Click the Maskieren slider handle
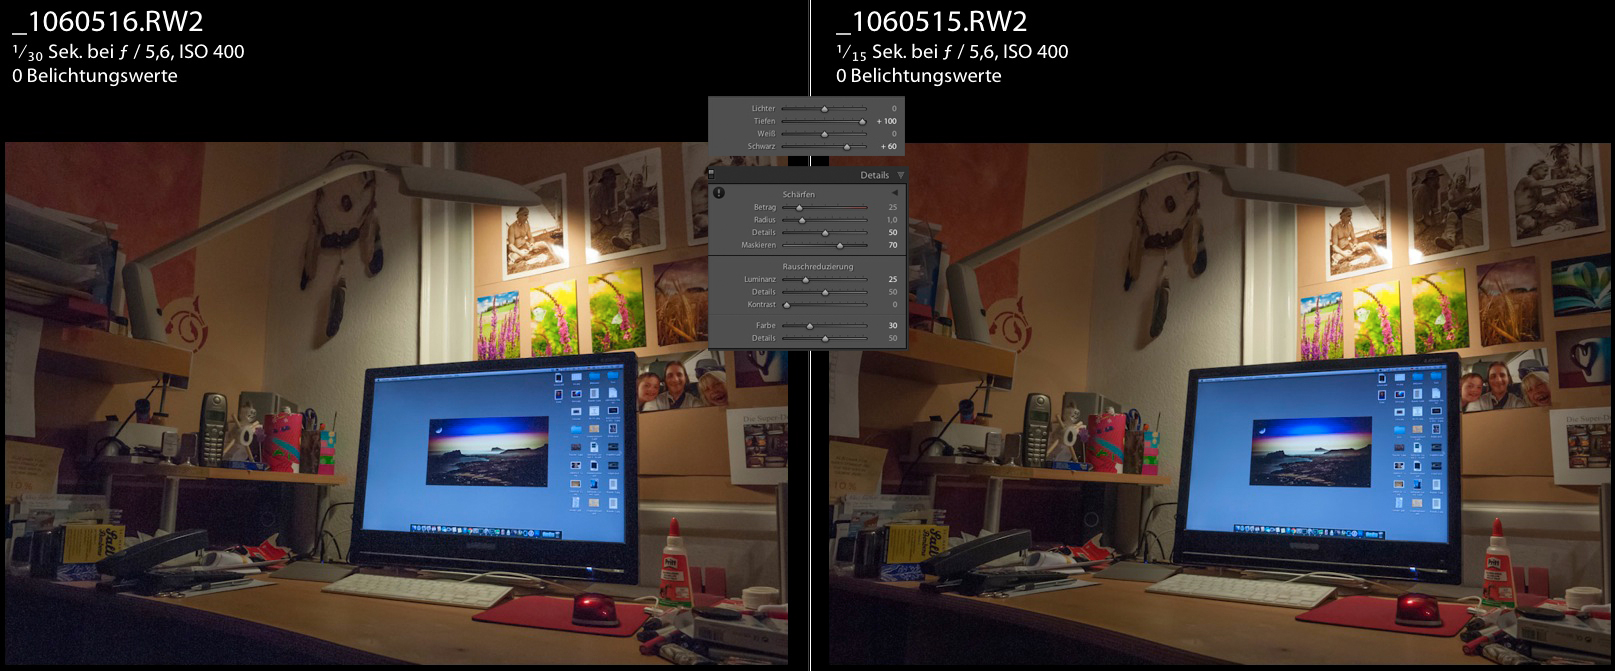Viewport: 1615px width, 671px height. (x=840, y=245)
